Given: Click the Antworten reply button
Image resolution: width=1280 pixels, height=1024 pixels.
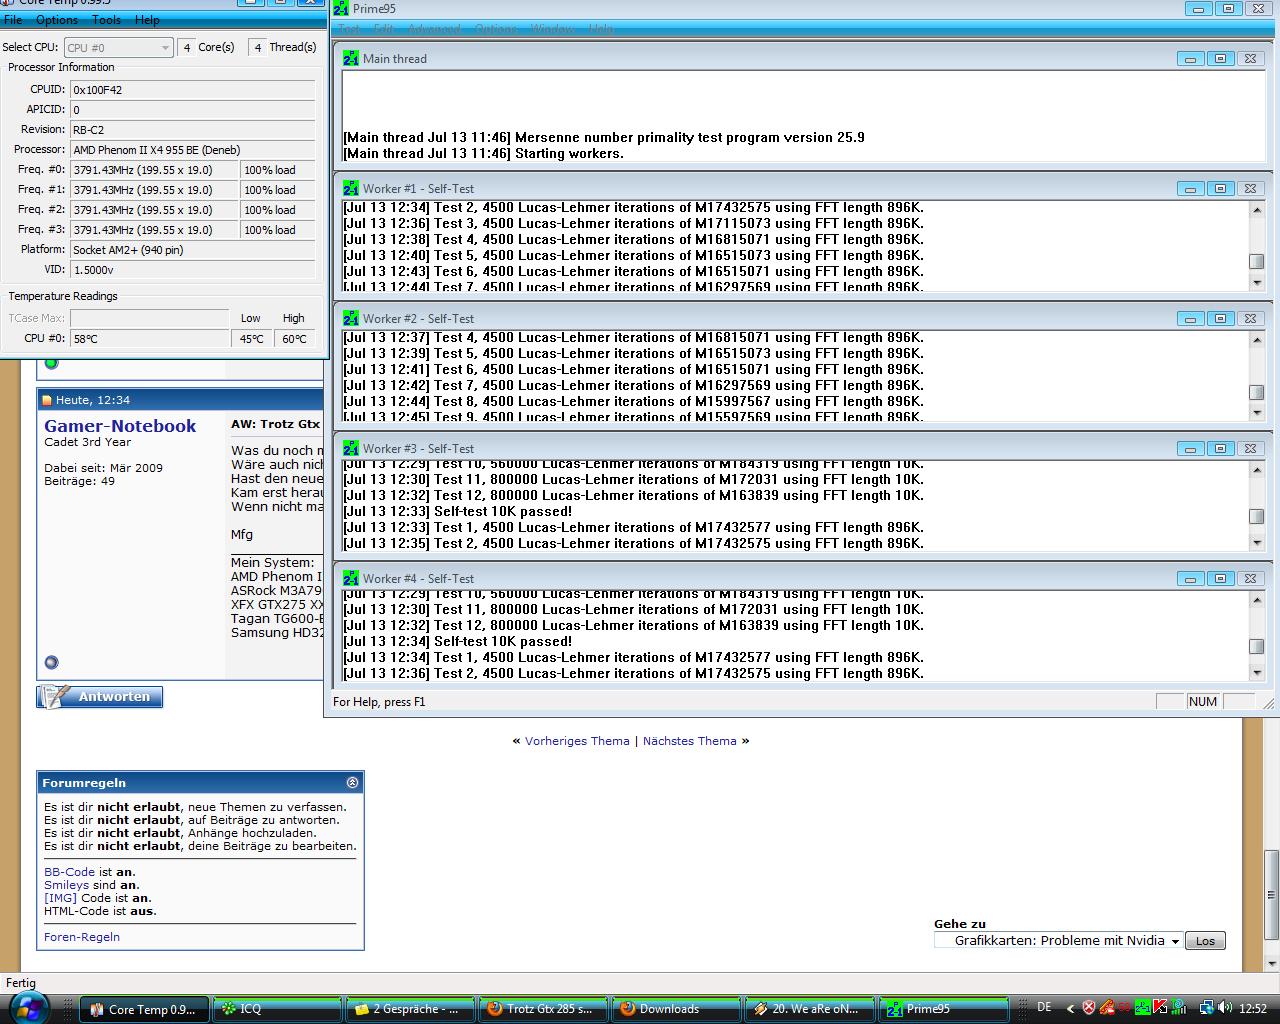Looking at the screenshot, I should (x=100, y=697).
